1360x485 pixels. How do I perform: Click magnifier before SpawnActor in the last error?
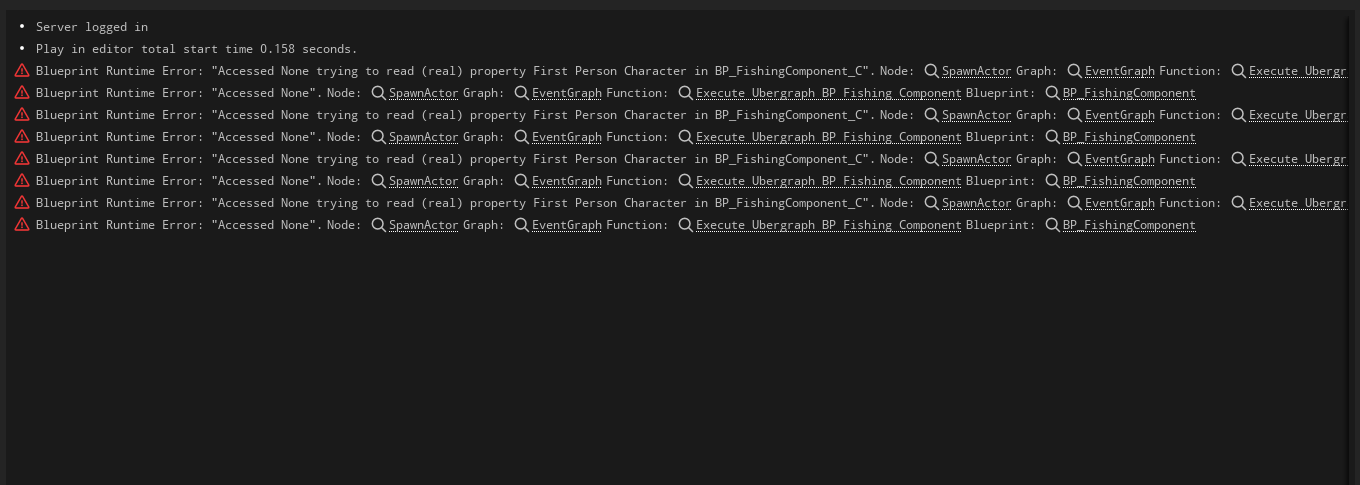379,225
